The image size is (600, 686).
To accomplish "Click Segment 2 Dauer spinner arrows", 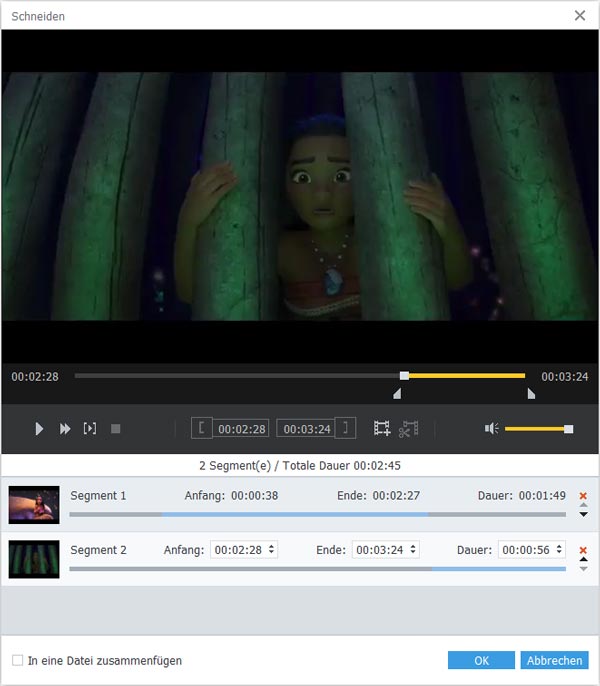I will coord(559,550).
